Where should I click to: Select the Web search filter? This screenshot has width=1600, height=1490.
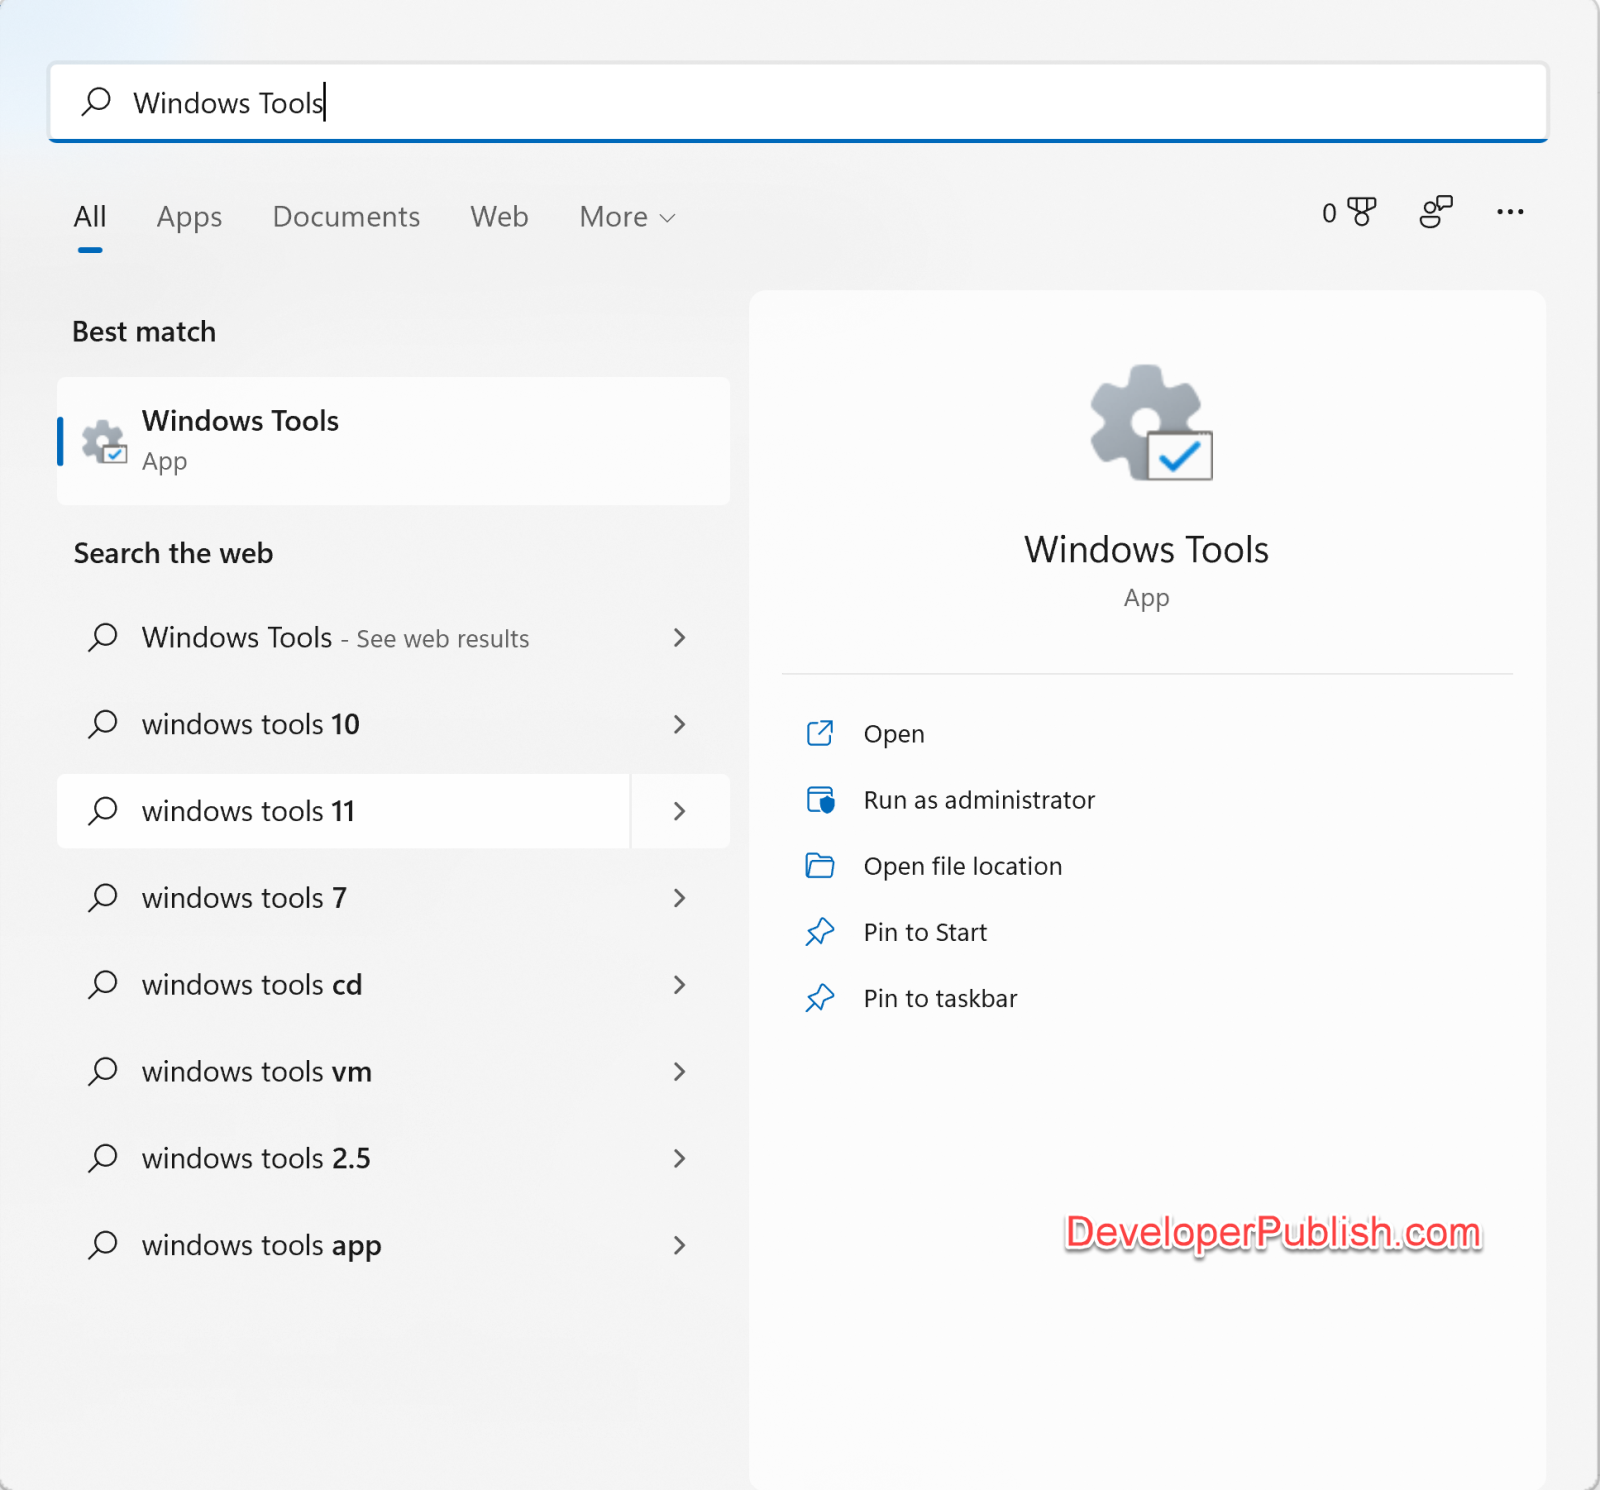point(498,217)
